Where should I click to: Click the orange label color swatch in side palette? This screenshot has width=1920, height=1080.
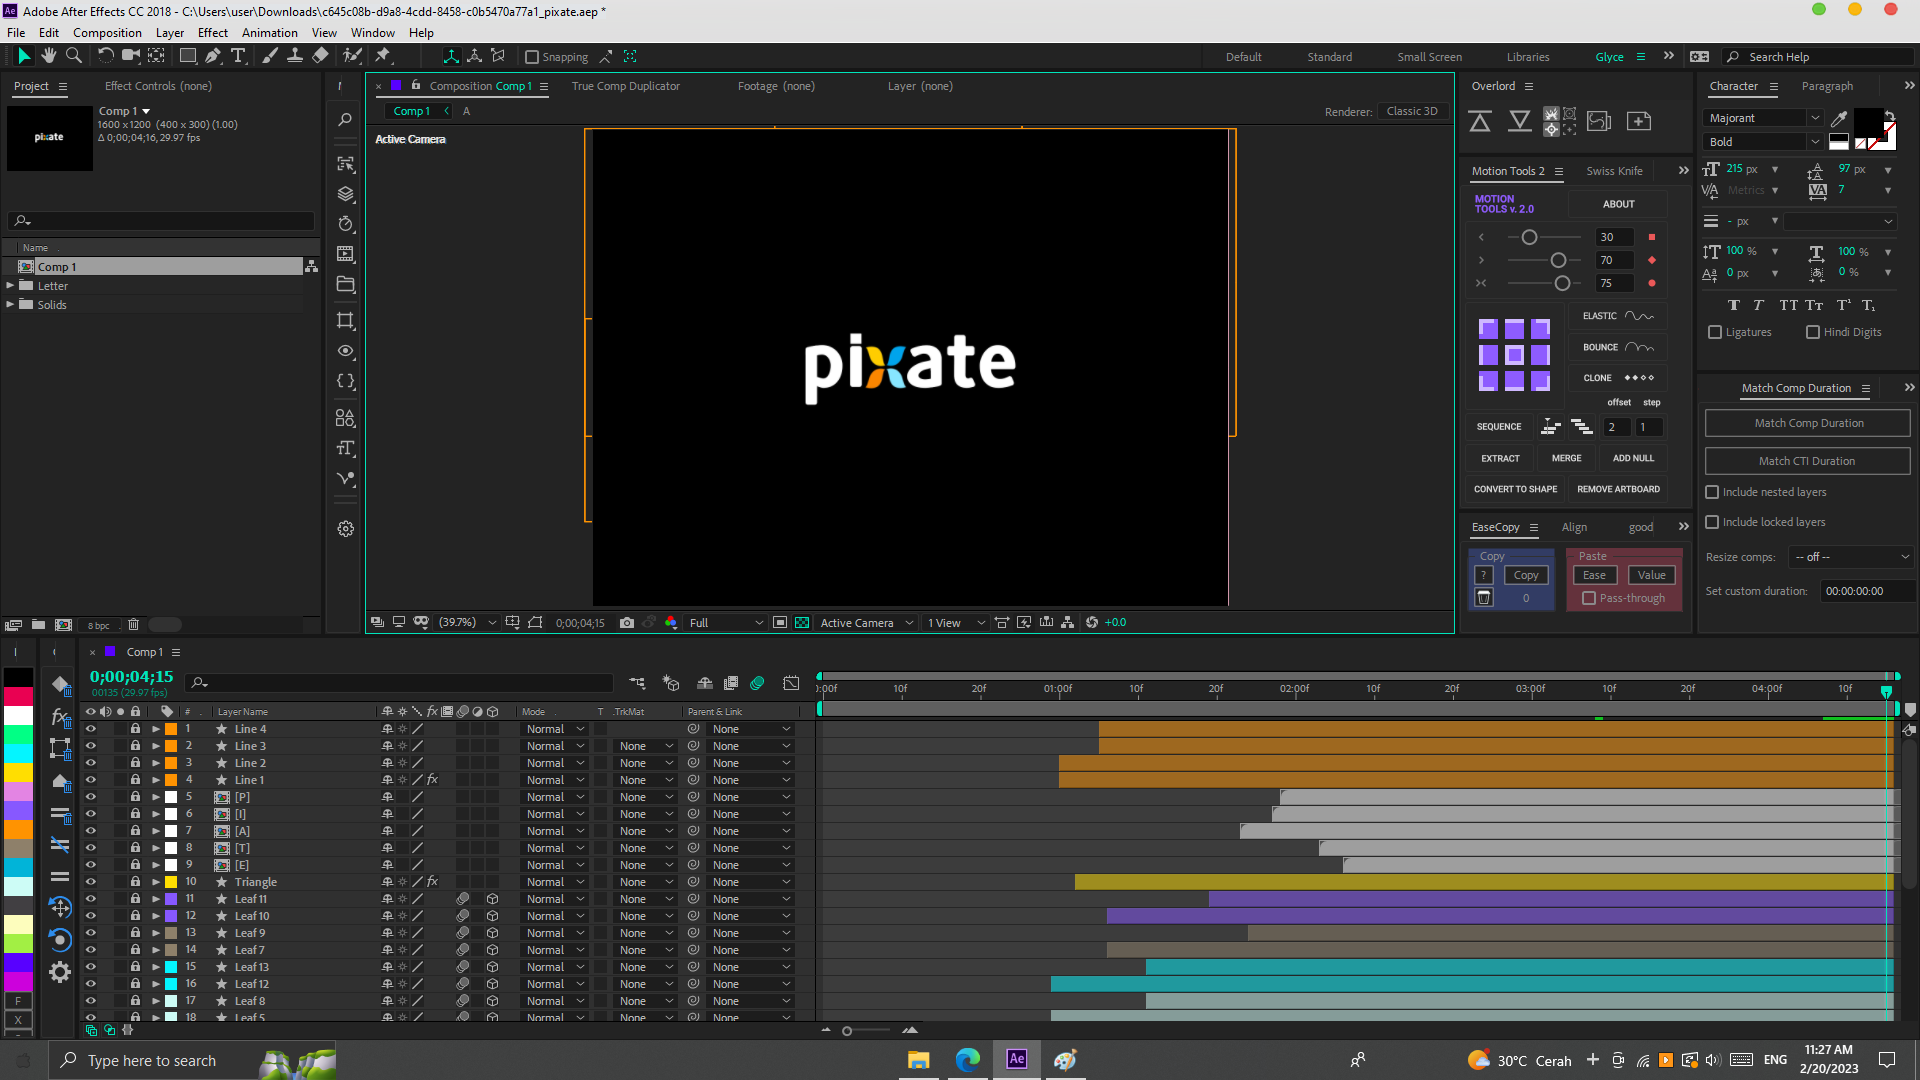coord(18,829)
